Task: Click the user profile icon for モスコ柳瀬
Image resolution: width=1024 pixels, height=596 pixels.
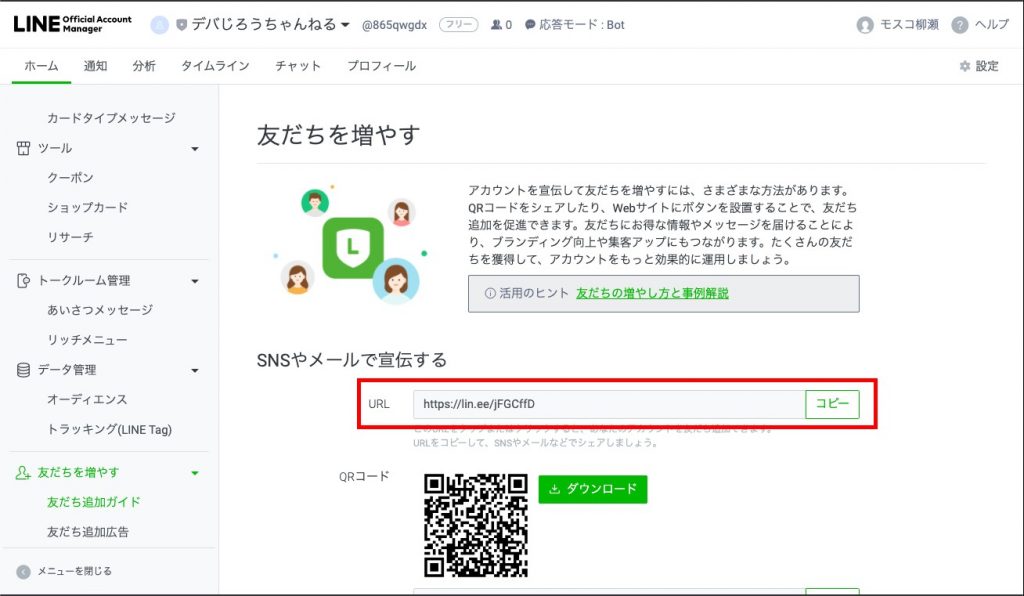Action: click(865, 25)
